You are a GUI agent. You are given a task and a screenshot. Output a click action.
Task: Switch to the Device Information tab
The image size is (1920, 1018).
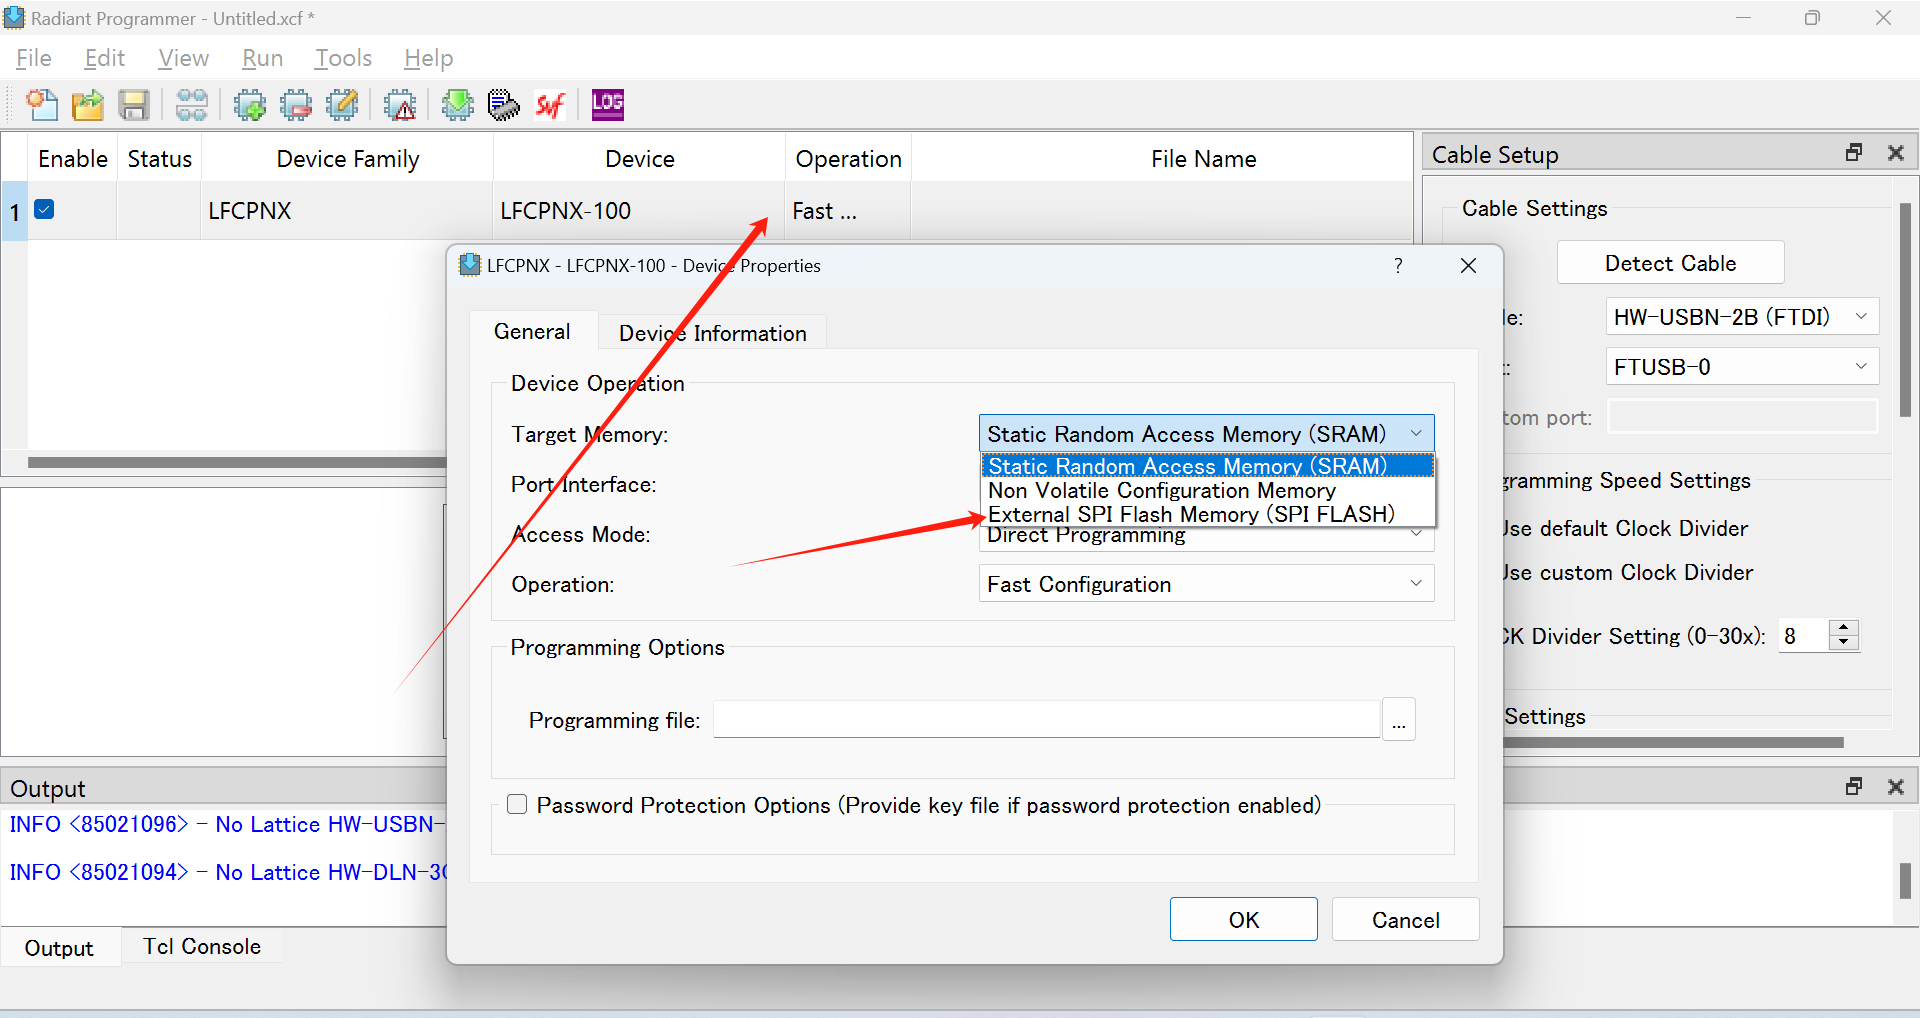pyautogui.click(x=713, y=334)
